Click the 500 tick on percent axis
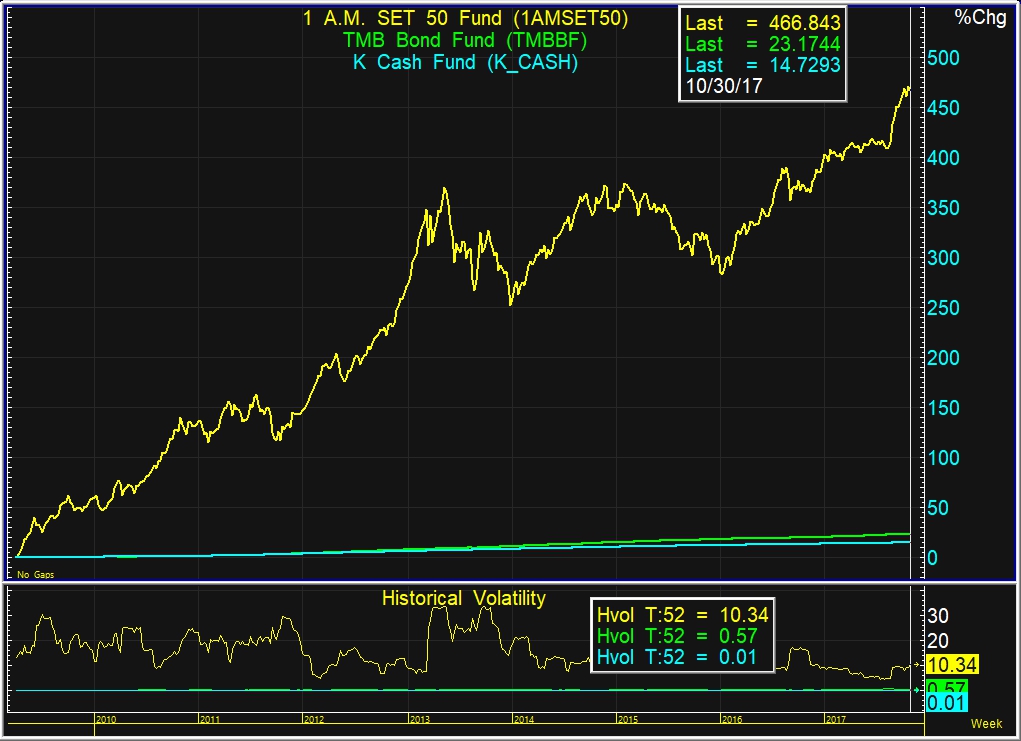This screenshot has height=741, width=1021. tap(943, 58)
